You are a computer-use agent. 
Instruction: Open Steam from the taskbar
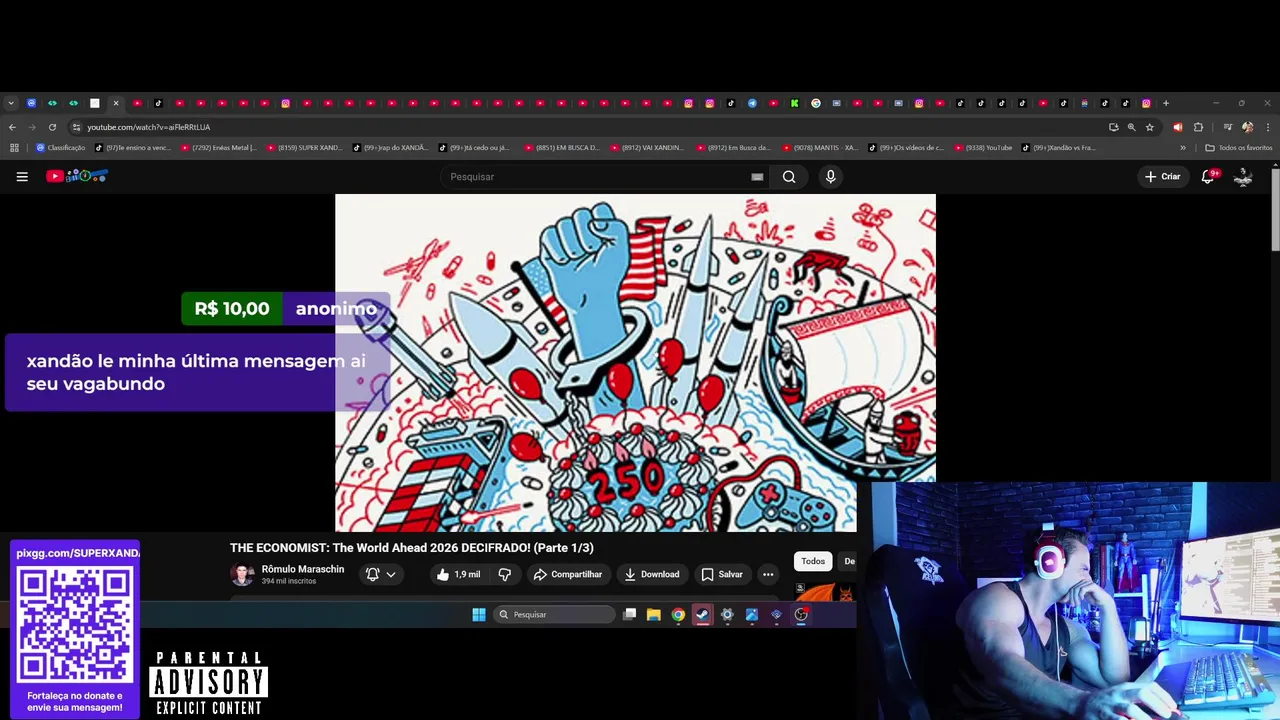point(702,615)
